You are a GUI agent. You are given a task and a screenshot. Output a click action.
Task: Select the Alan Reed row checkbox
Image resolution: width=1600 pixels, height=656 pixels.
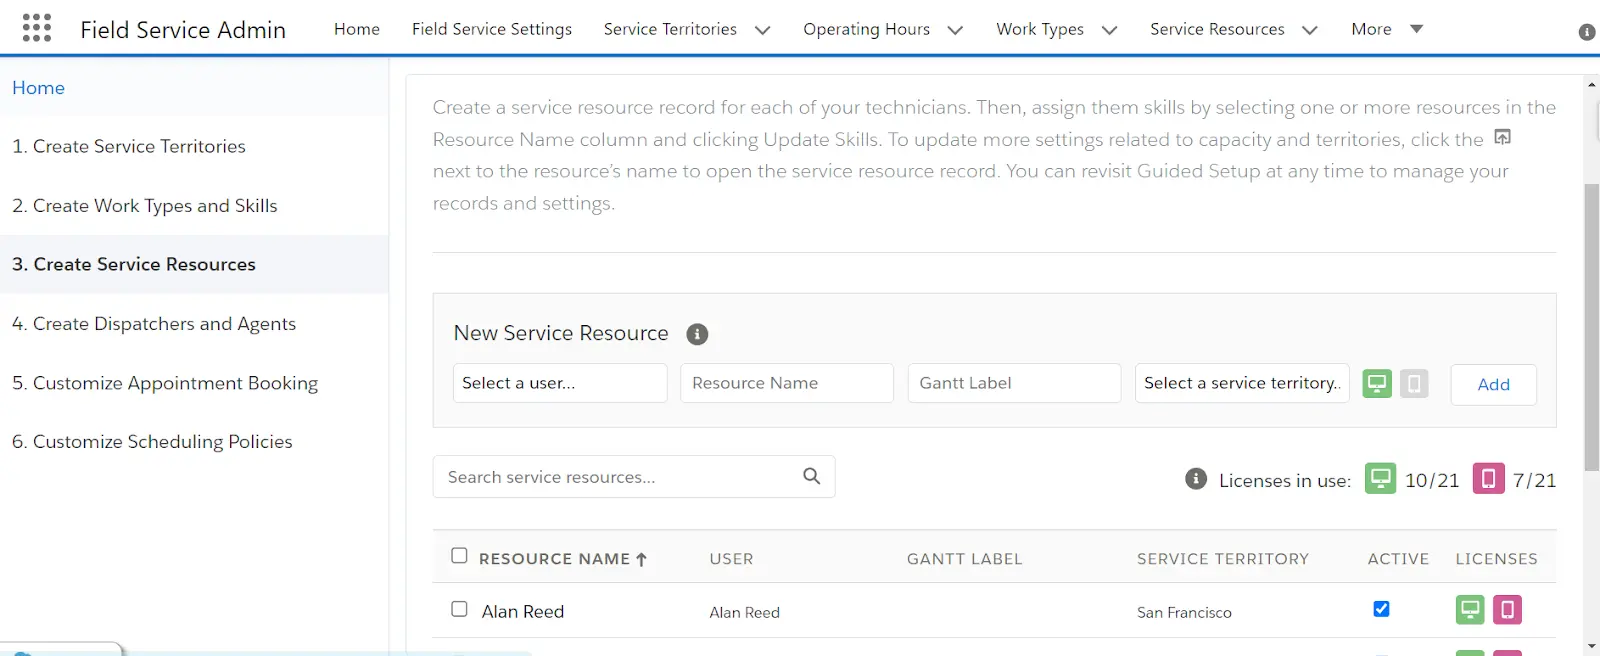(459, 609)
